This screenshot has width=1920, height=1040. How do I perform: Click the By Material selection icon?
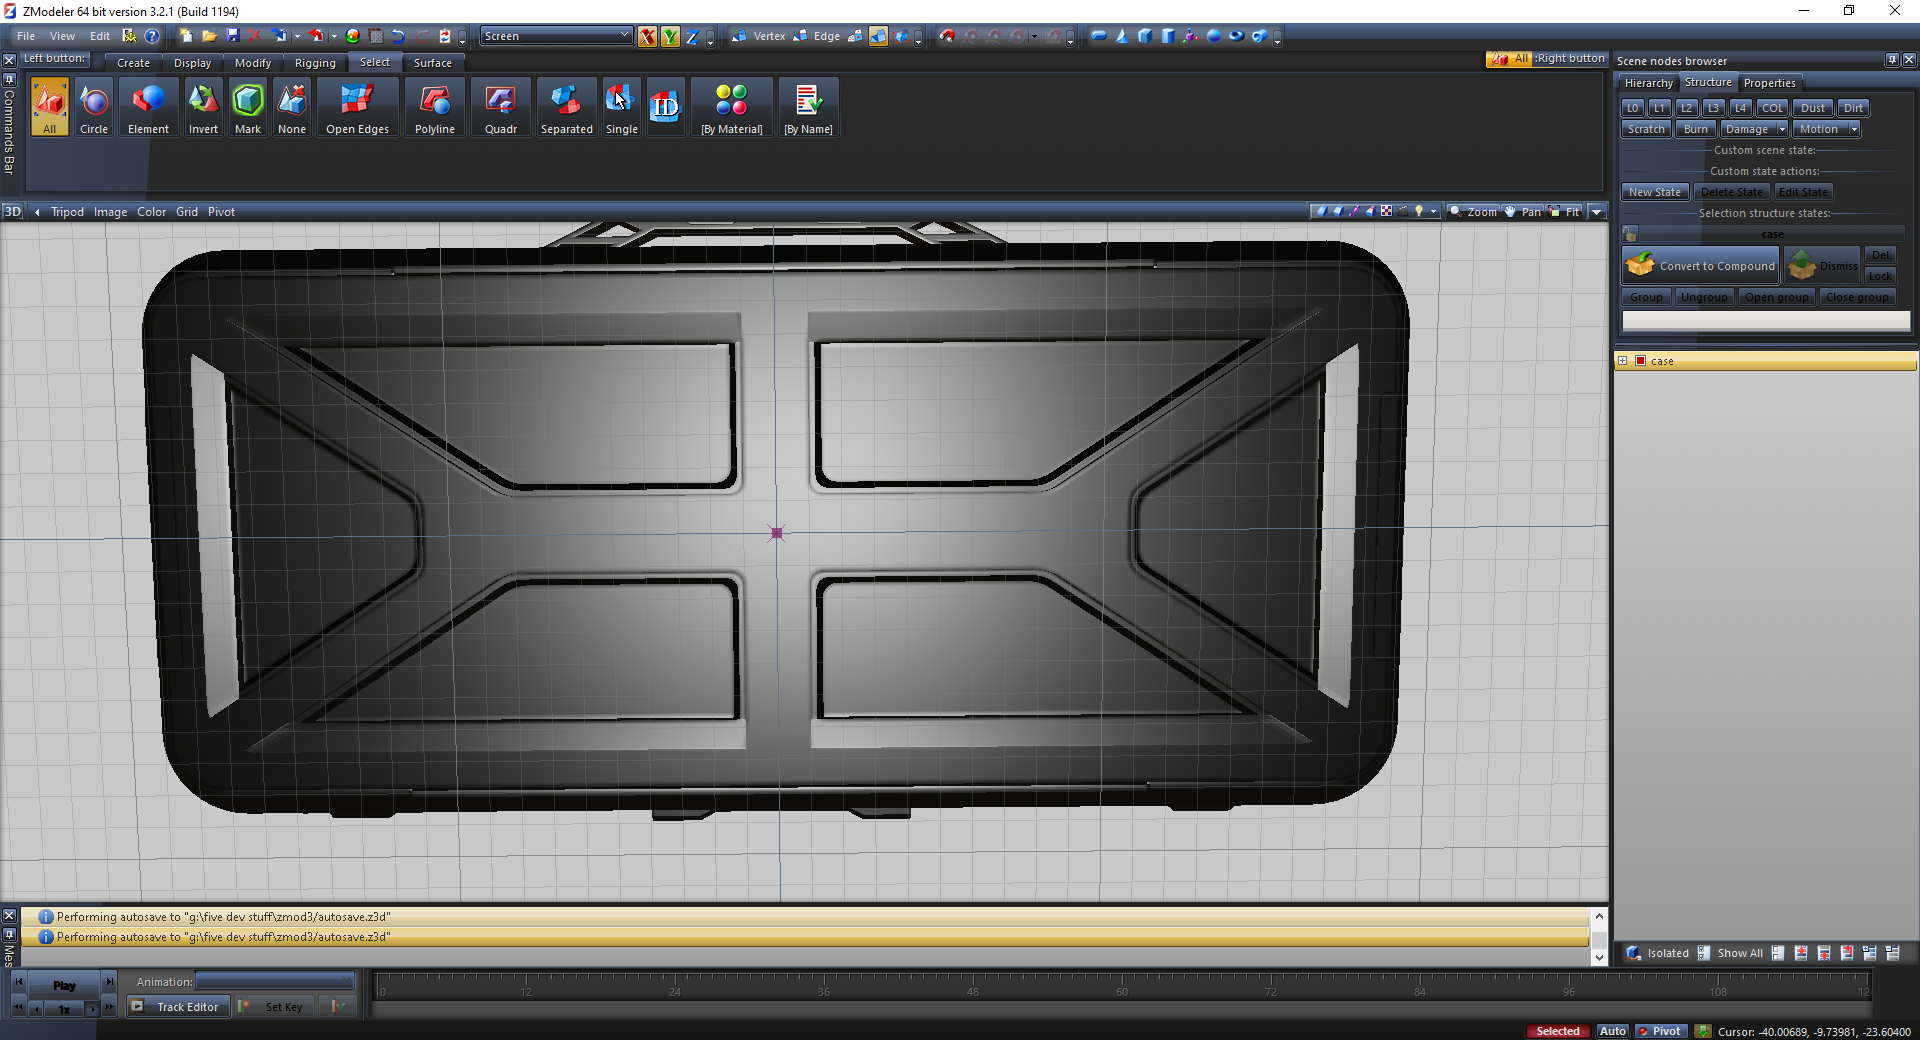(731, 108)
